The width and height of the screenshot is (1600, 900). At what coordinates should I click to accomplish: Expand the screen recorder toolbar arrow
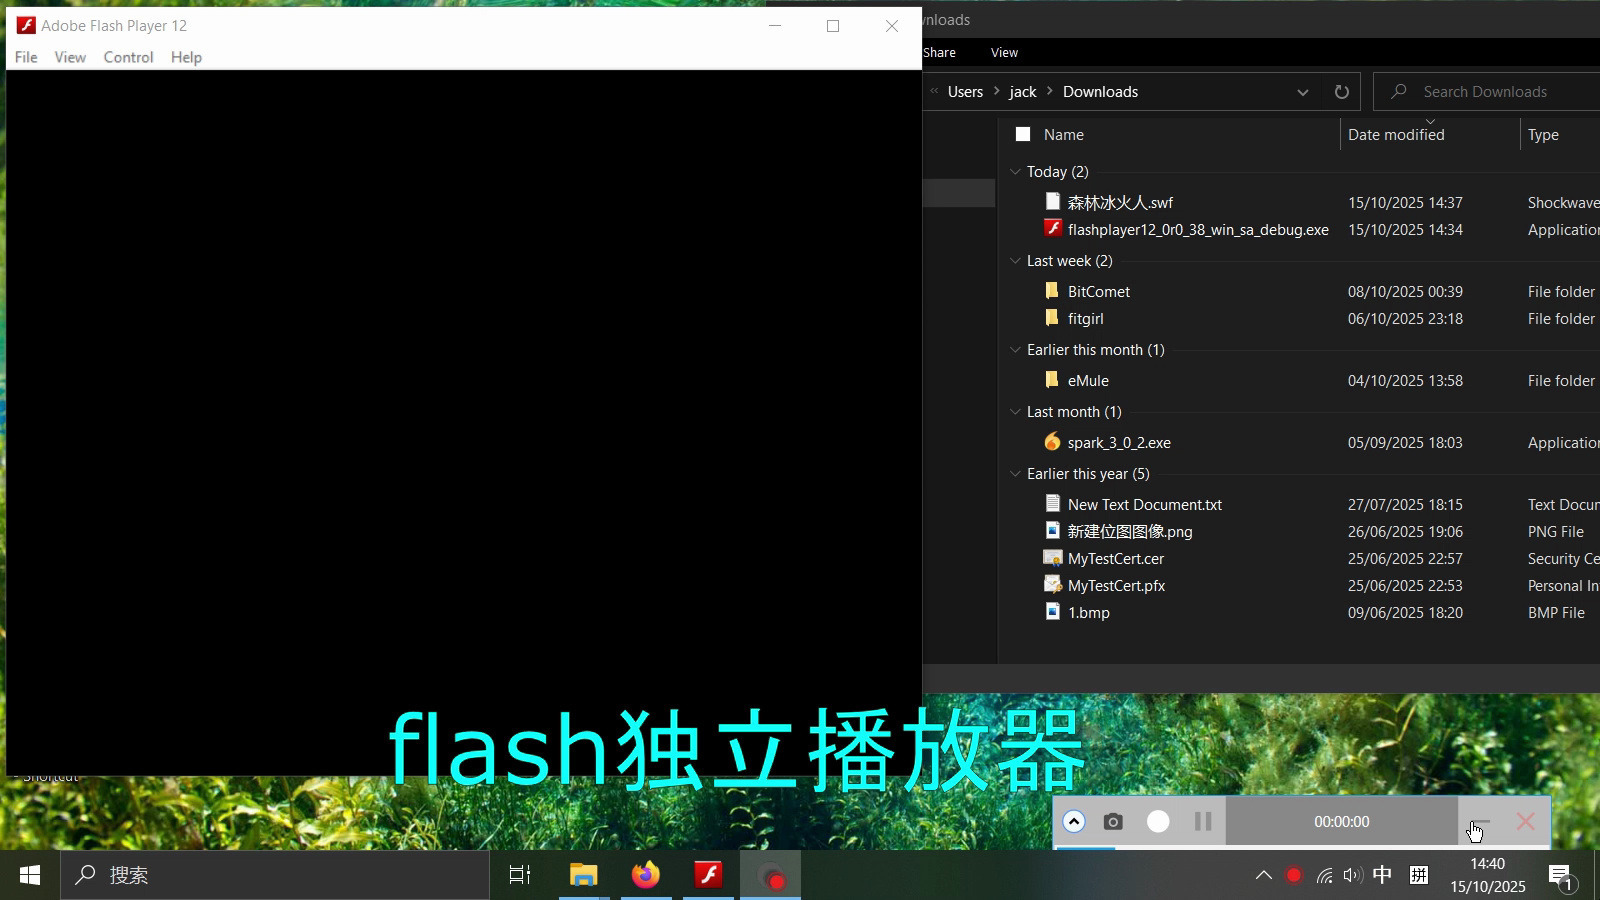tap(1074, 822)
